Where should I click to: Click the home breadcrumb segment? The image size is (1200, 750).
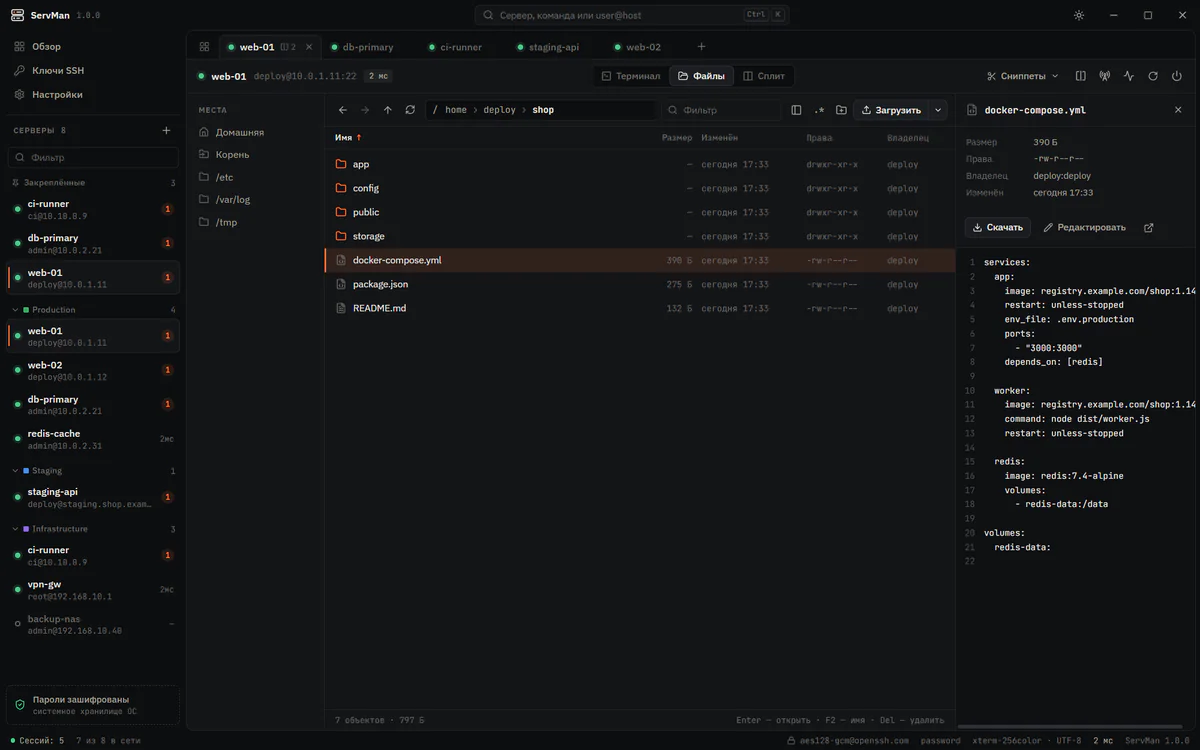click(x=456, y=110)
